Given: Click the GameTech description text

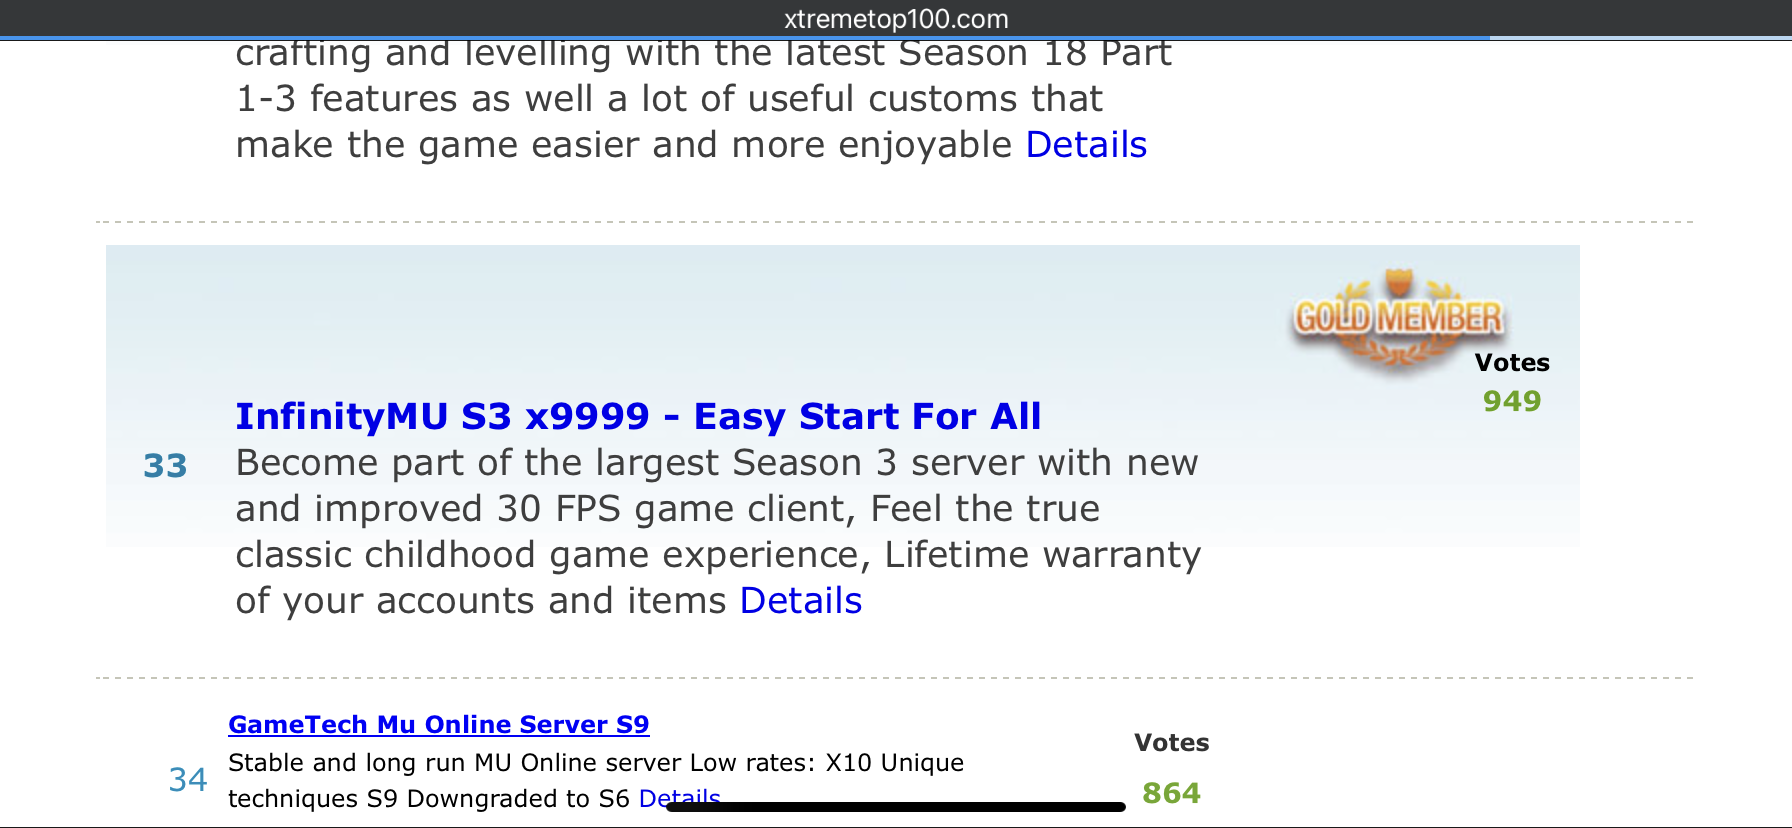Looking at the screenshot, I should coord(596,780).
